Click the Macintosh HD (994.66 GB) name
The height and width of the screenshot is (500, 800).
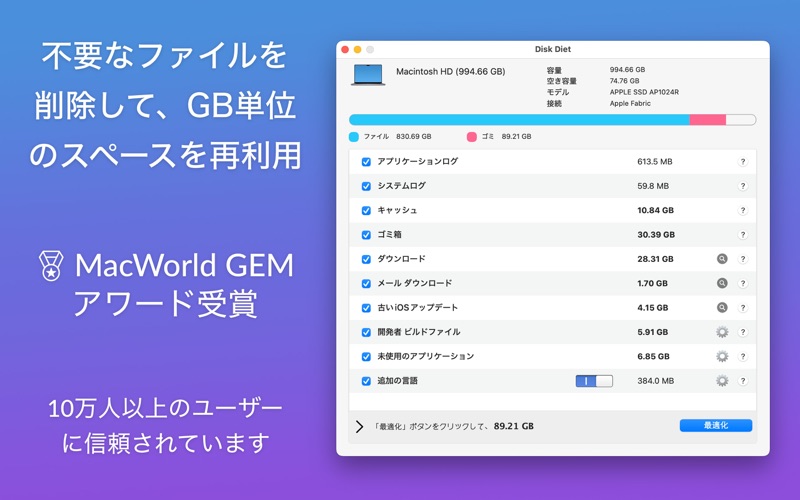(451, 71)
